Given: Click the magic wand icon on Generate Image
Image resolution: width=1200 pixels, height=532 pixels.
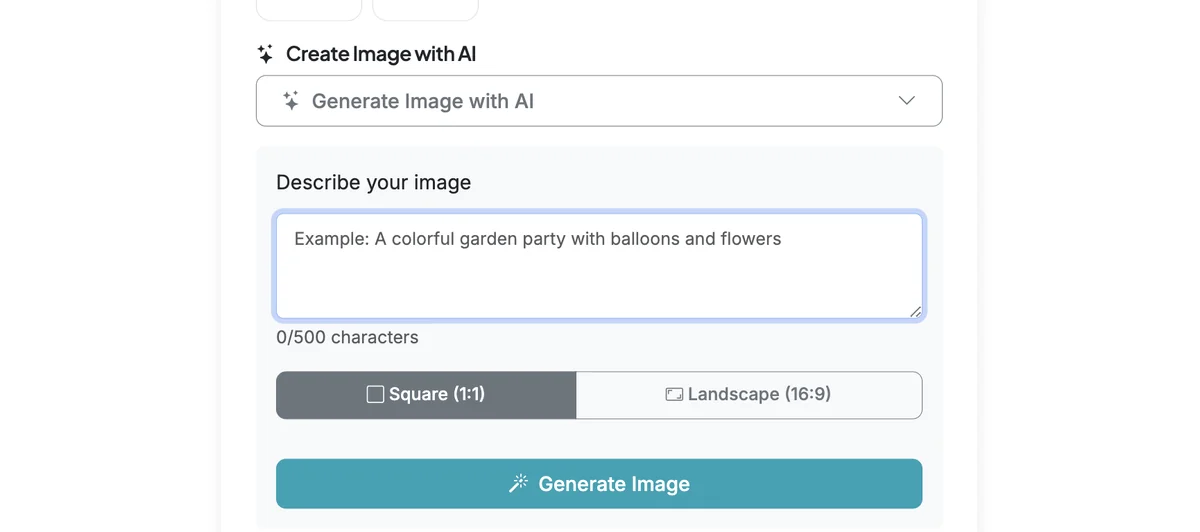Looking at the screenshot, I should 518,484.
